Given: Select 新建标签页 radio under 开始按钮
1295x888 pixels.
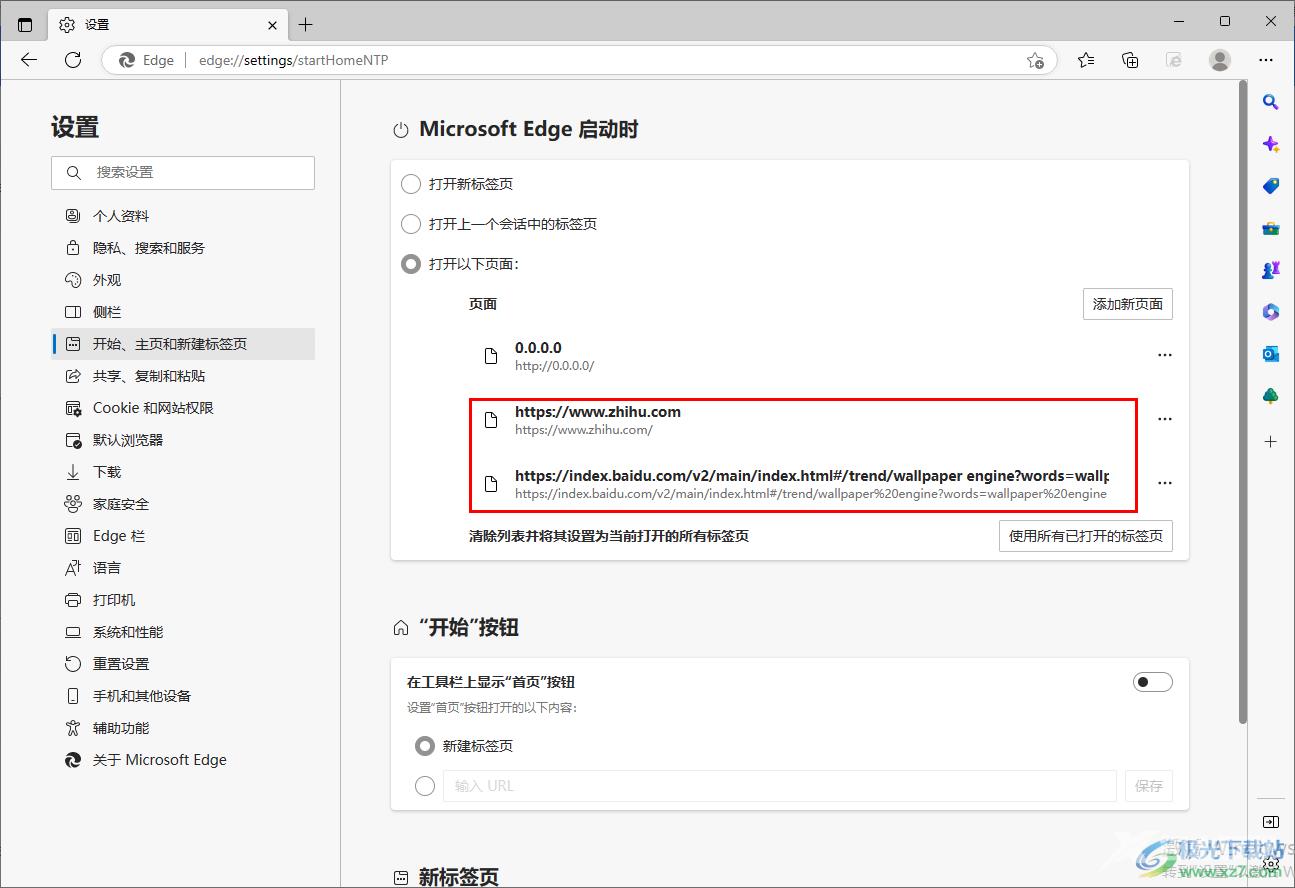Looking at the screenshot, I should [x=425, y=746].
